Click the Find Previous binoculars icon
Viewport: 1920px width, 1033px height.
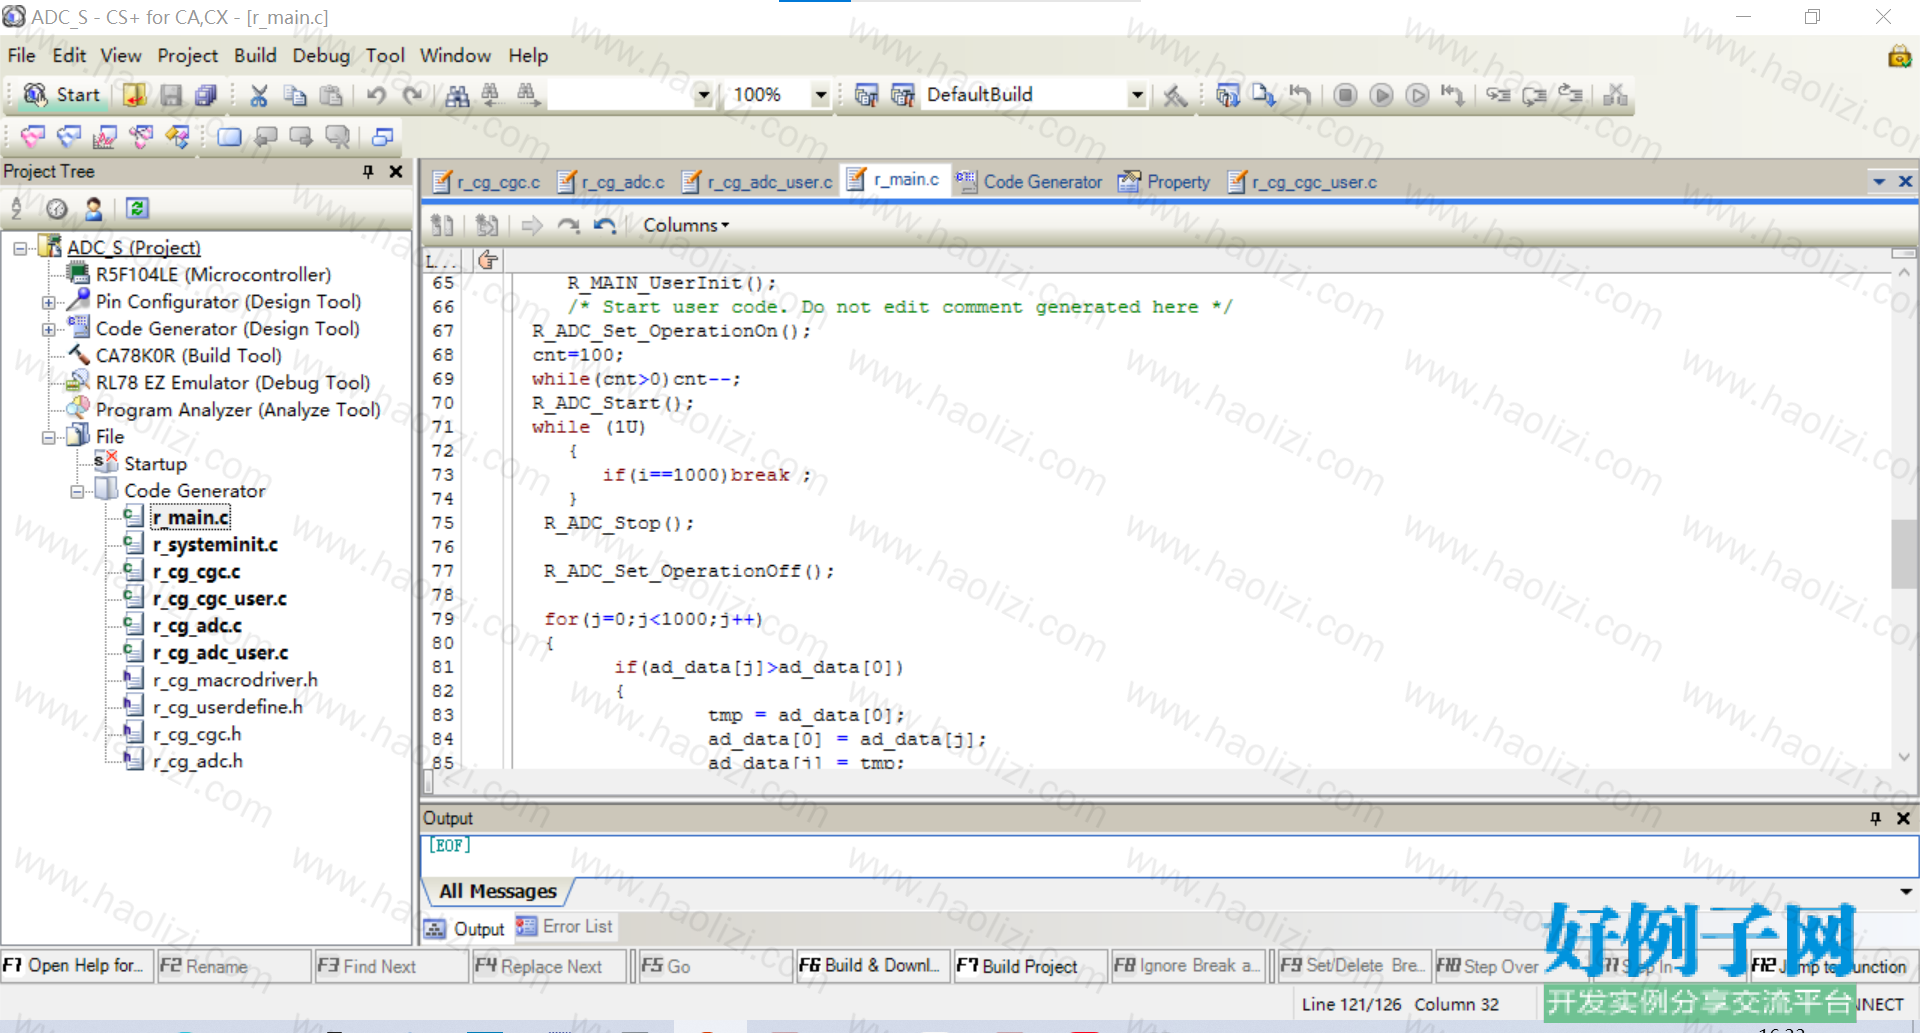tap(492, 95)
